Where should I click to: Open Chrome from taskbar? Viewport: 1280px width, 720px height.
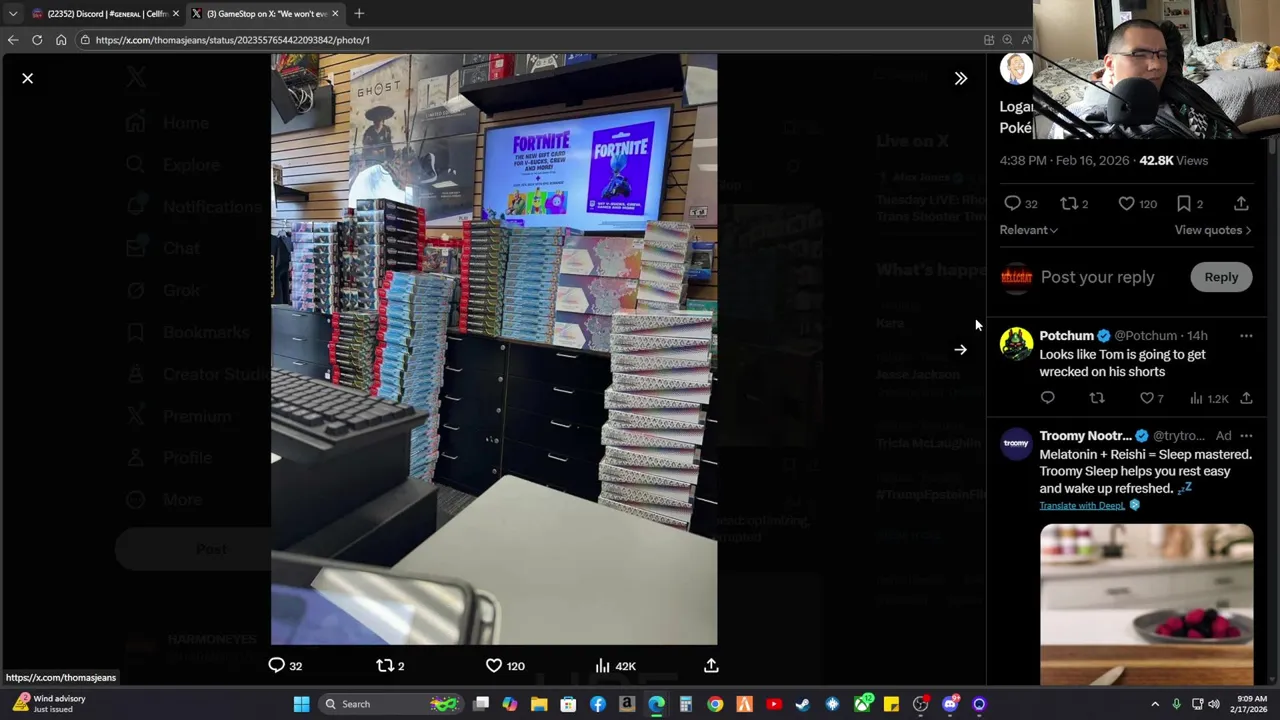click(x=715, y=704)
